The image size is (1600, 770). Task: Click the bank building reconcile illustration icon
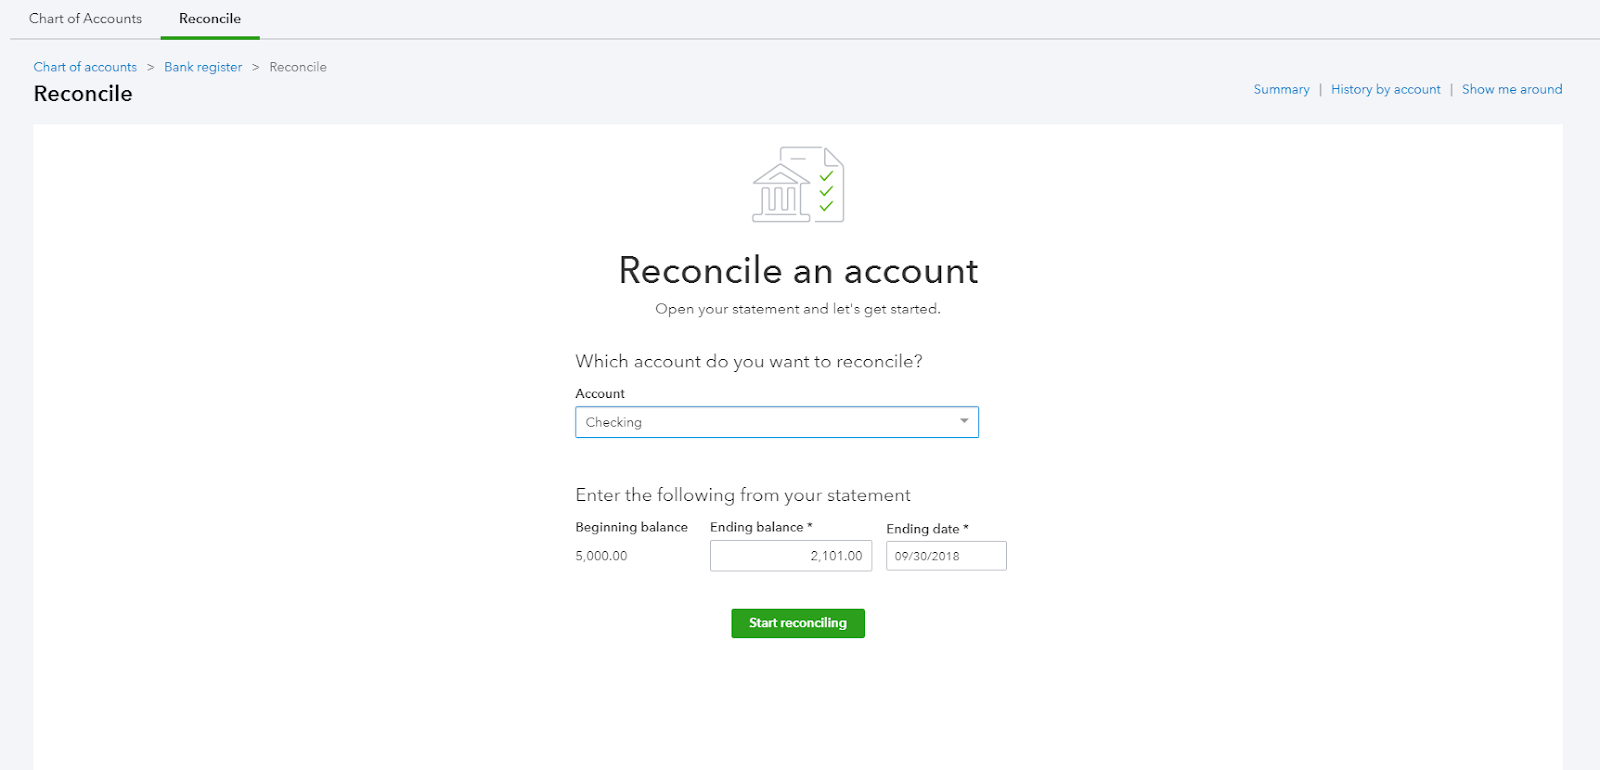781,192
